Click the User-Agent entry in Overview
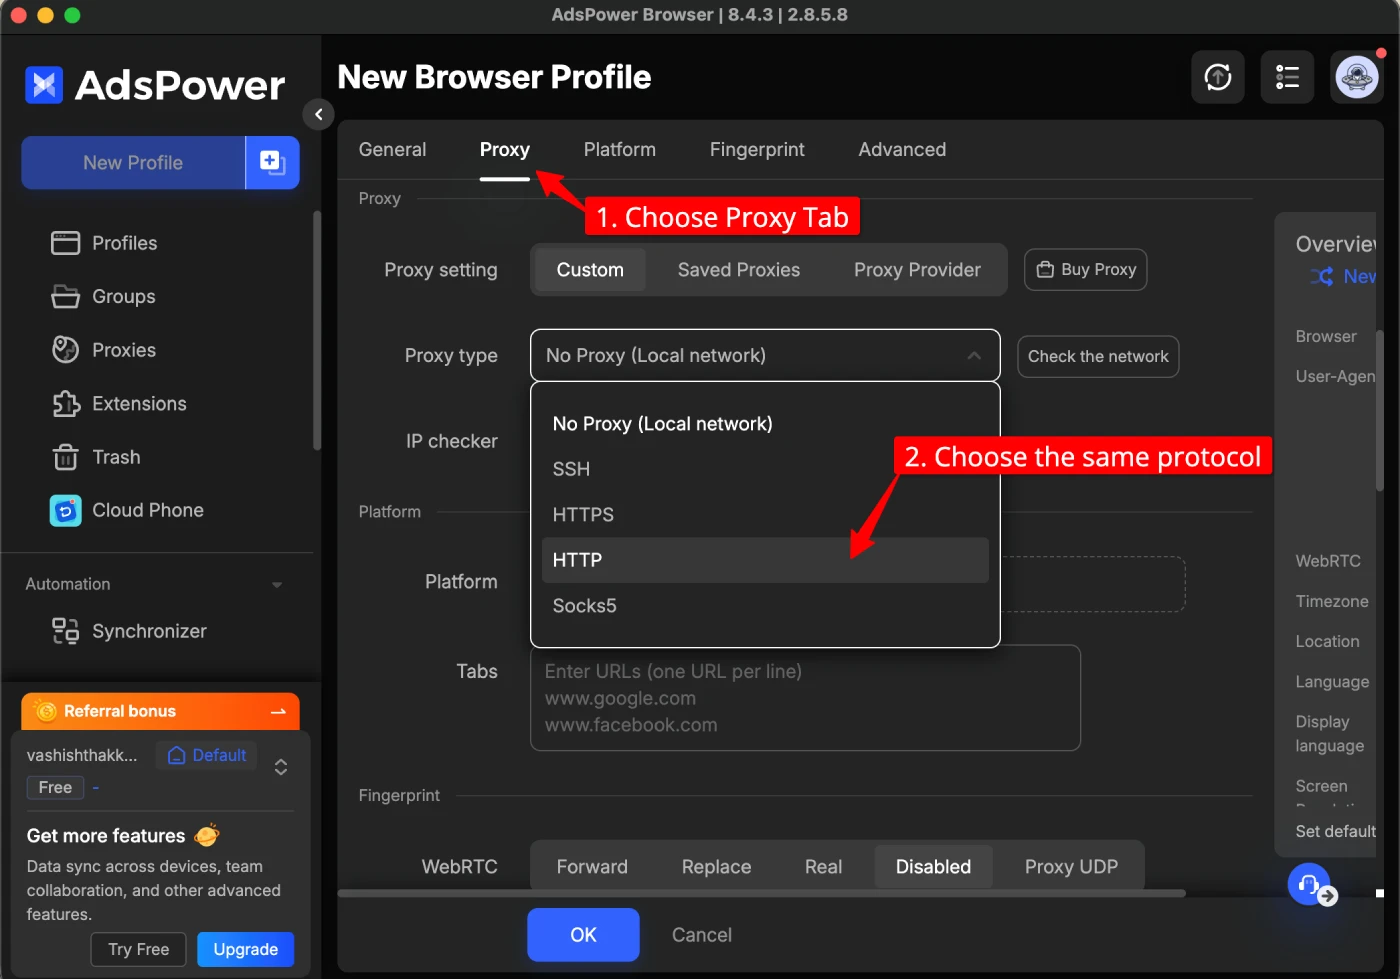 click(1335, 376)
